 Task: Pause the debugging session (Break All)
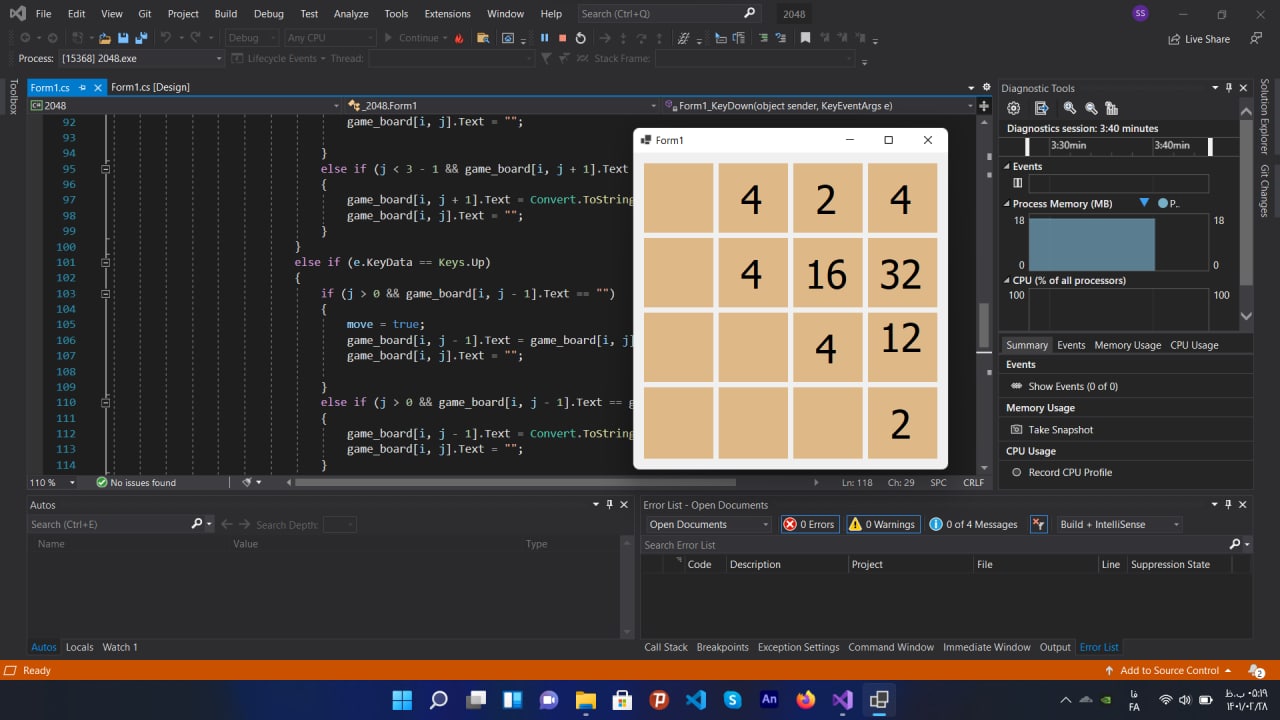click(x=545, y=38)
